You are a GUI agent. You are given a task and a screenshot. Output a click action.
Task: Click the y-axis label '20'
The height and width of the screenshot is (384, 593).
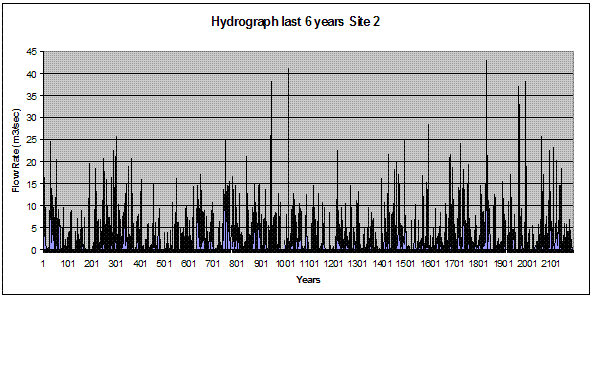[32, 162]
